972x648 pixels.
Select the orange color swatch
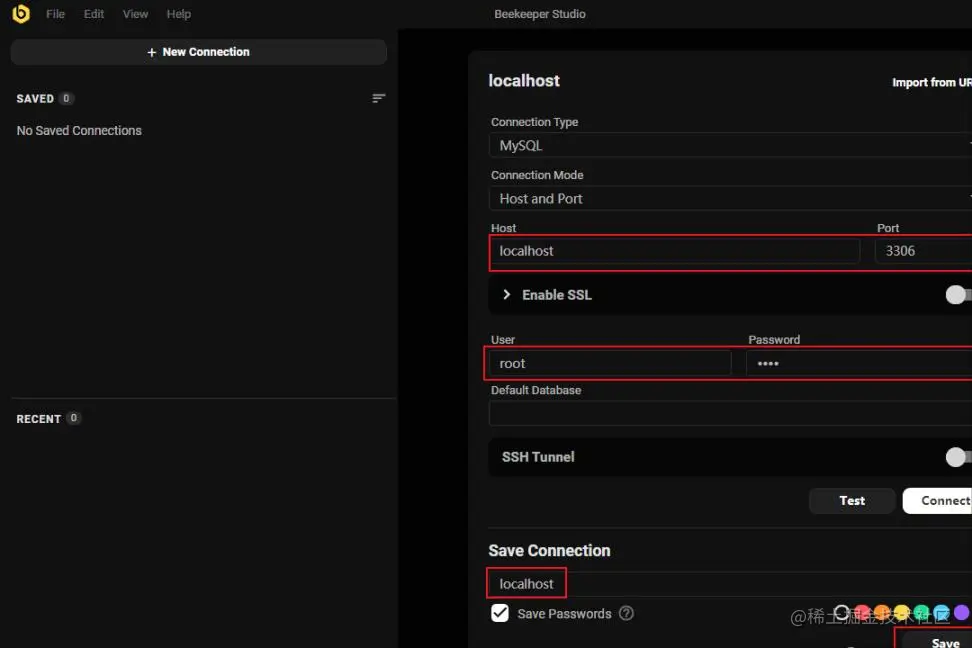[881, 613]
